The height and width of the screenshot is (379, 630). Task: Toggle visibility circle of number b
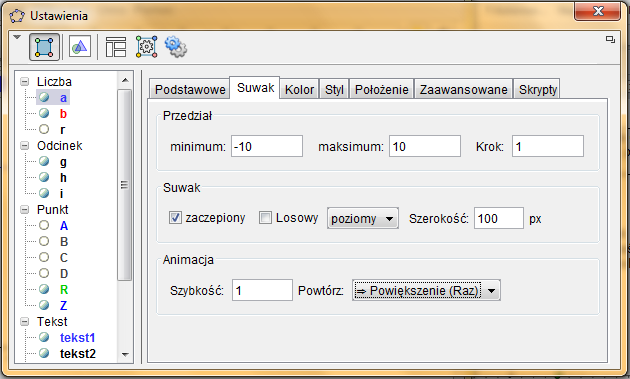pyautogui.click(x=44, y=113)
